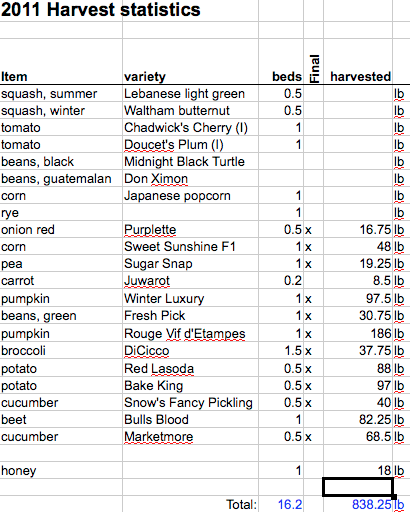
Task: Click the harvested value 186
Action: coord(381,334)
